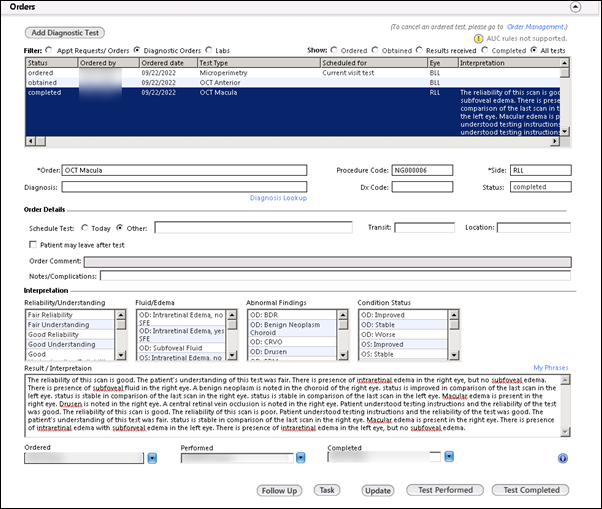Click the Interpretation column header
This screenshot has height=509, width=602.
[x=509, y=63]
